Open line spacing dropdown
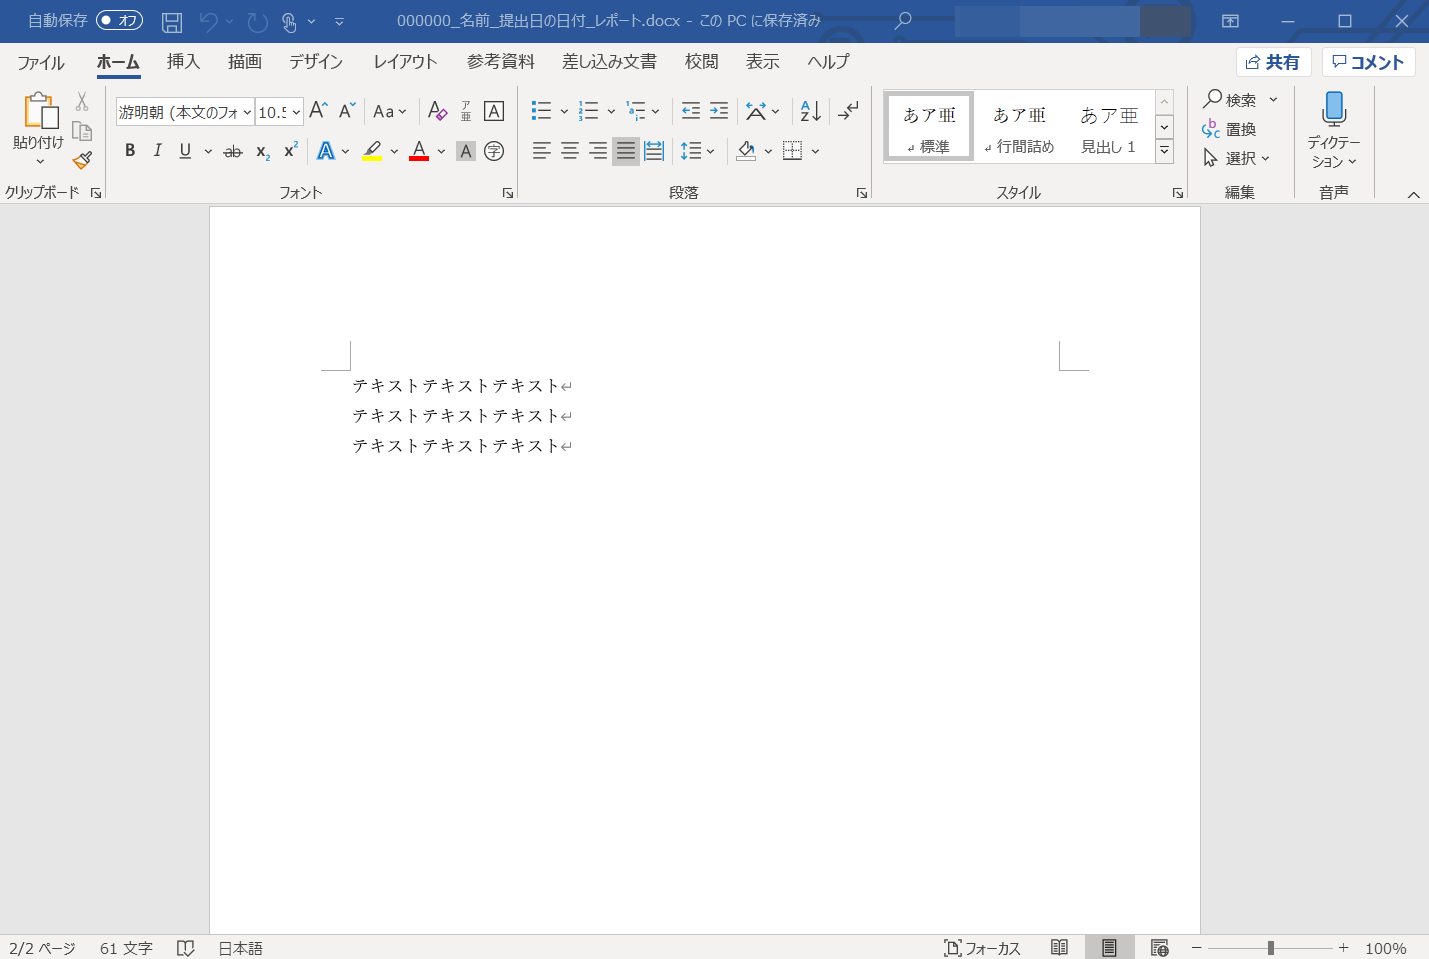This screenshot has width=1429, height=959. click(x=698, y=151)
